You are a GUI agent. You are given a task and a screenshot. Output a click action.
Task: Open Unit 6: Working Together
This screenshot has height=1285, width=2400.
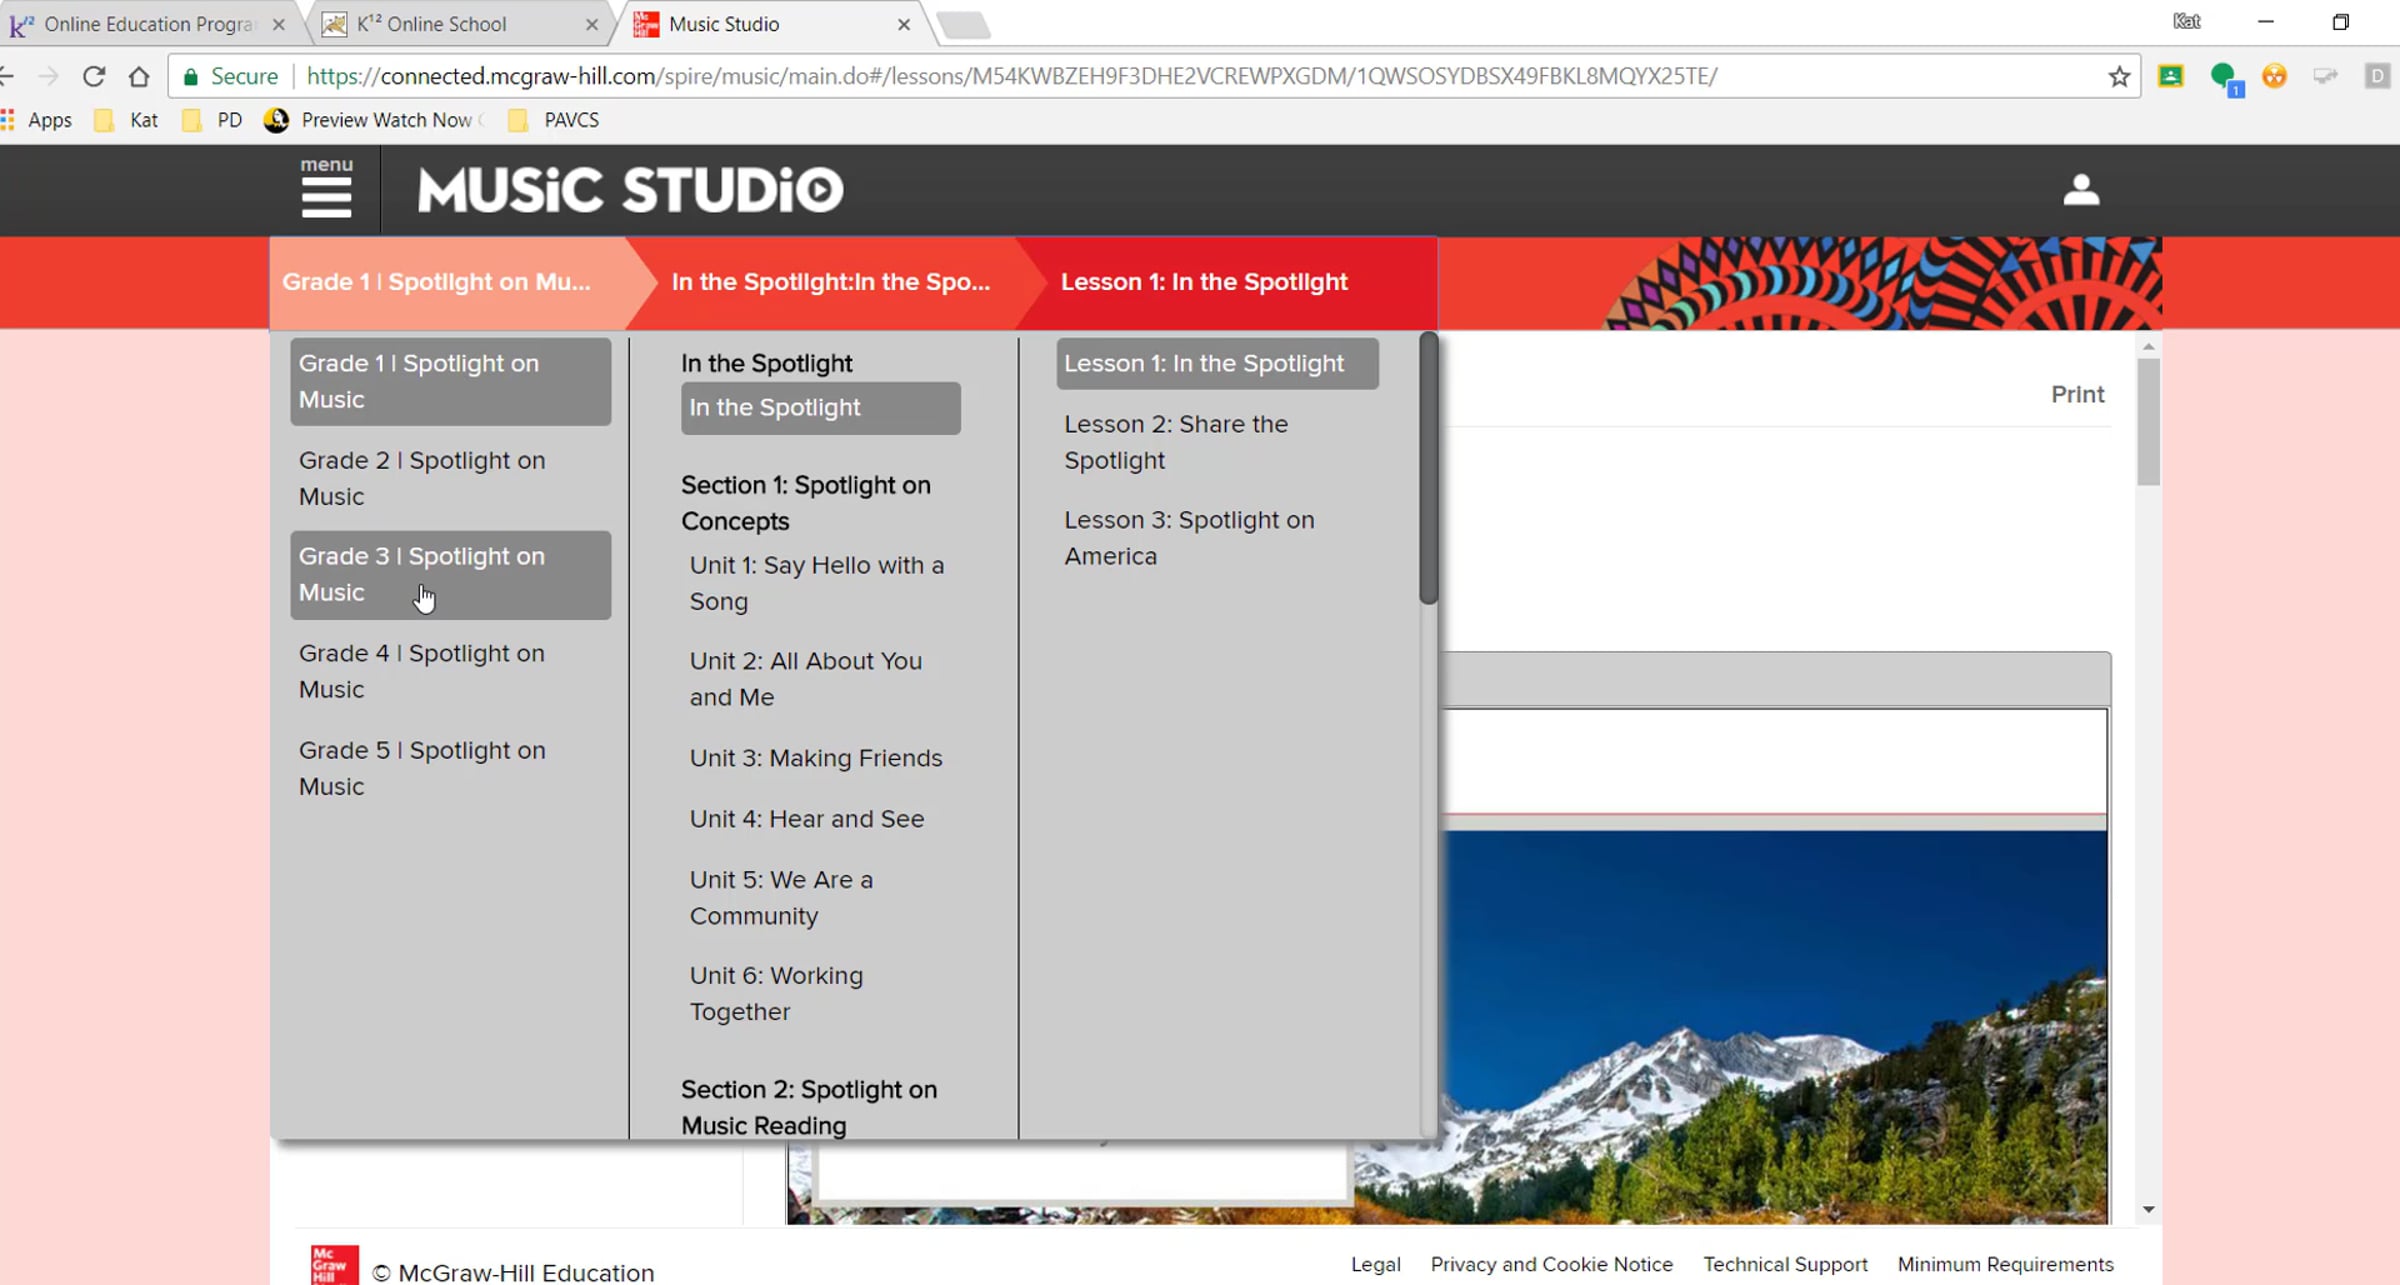point(820,994)
